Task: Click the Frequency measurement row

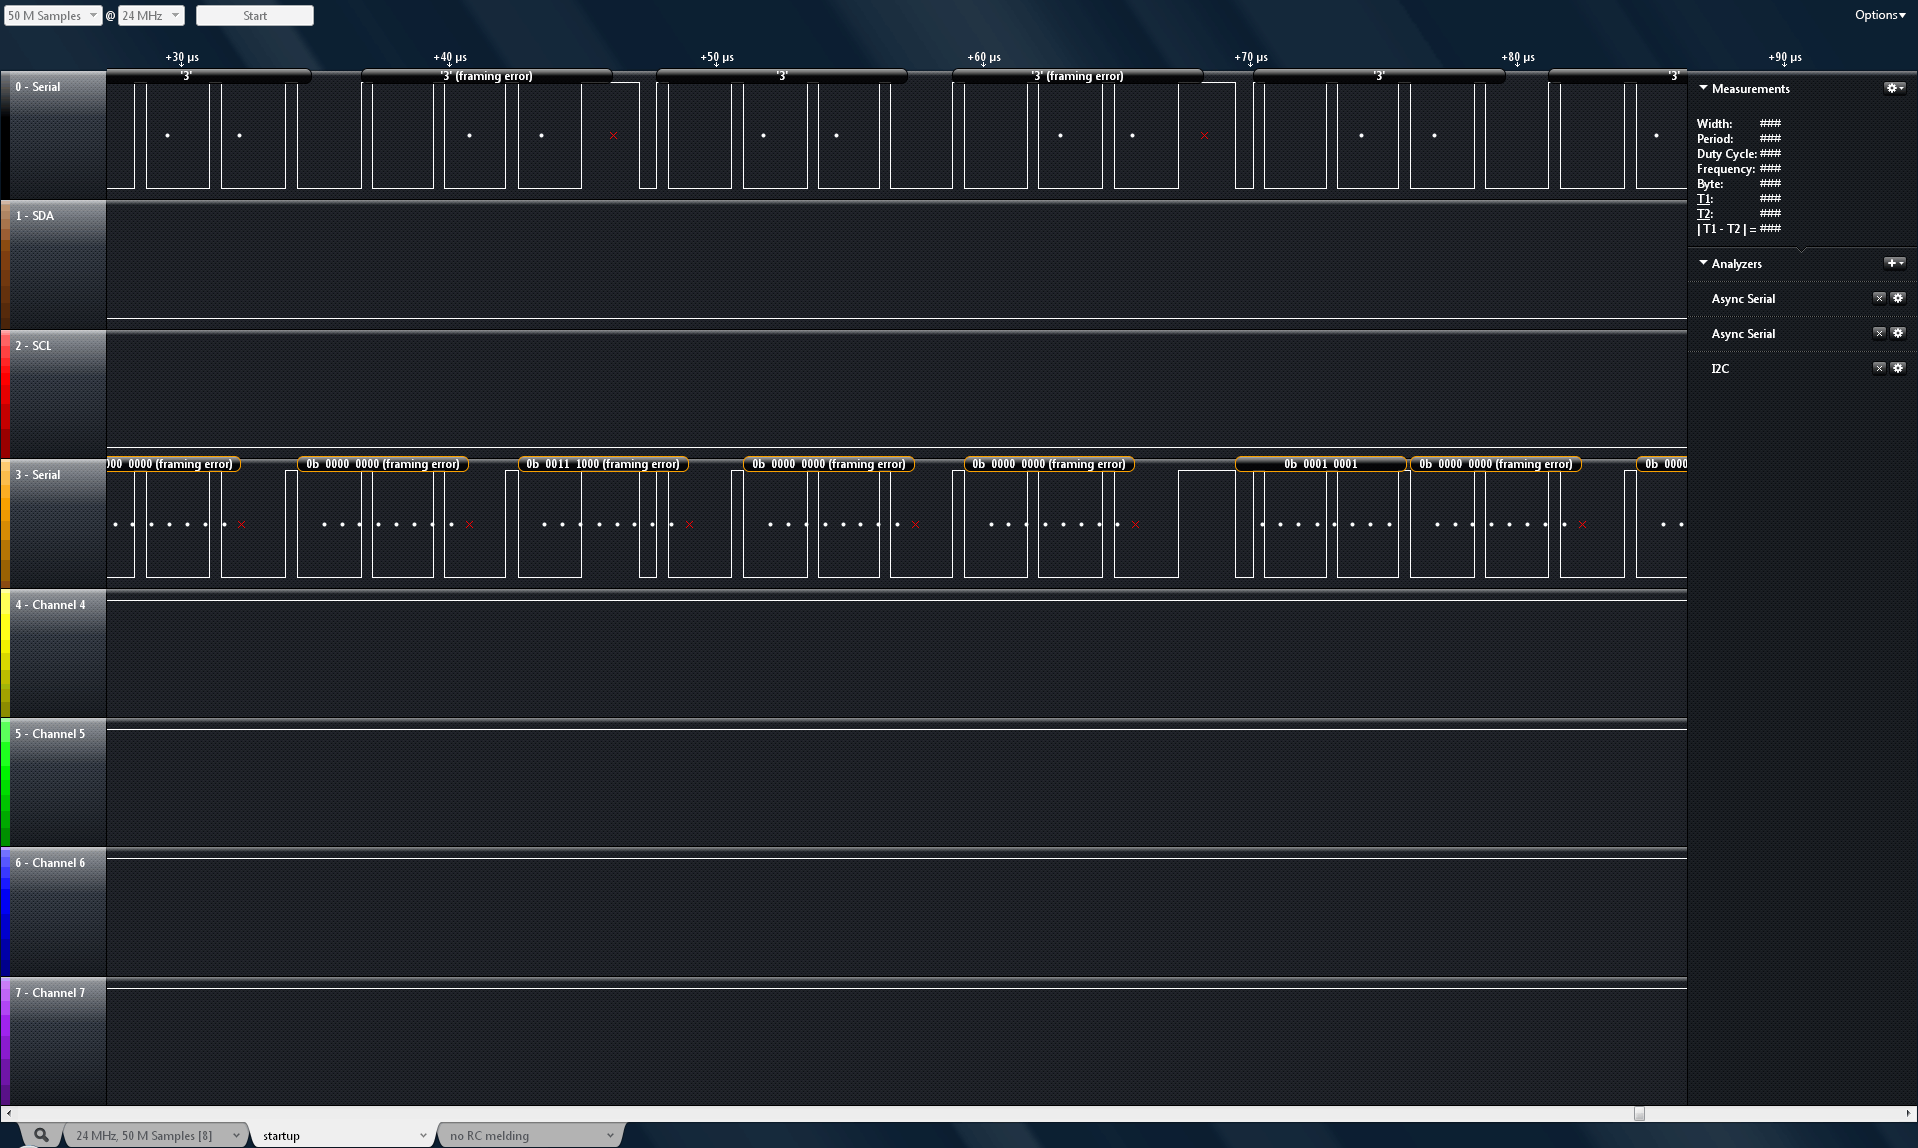Action: (x=1739, y=169)
